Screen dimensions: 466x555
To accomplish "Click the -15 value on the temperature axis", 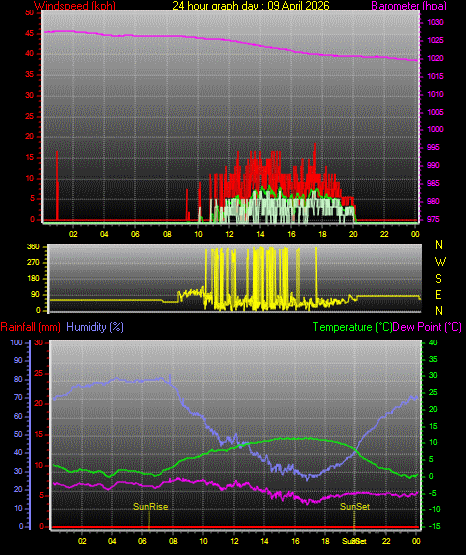I will tap(435, 527).
